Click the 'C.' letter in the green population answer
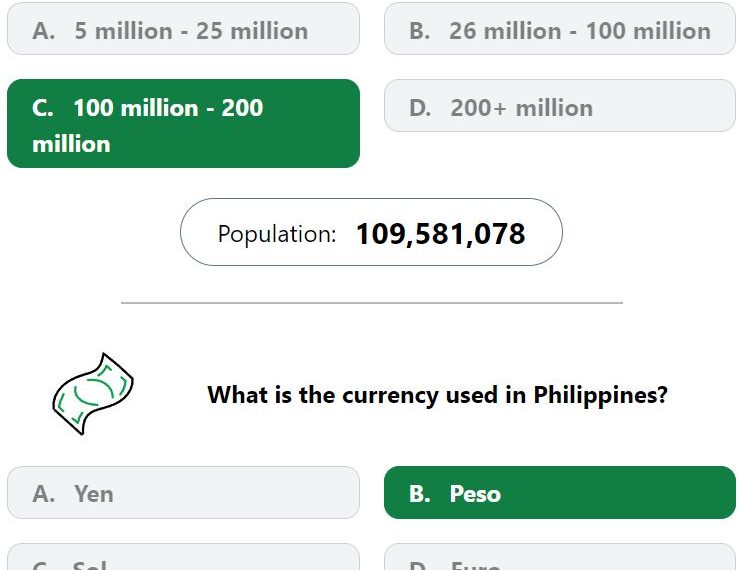 pyautogui.click(x=43, y=108)
